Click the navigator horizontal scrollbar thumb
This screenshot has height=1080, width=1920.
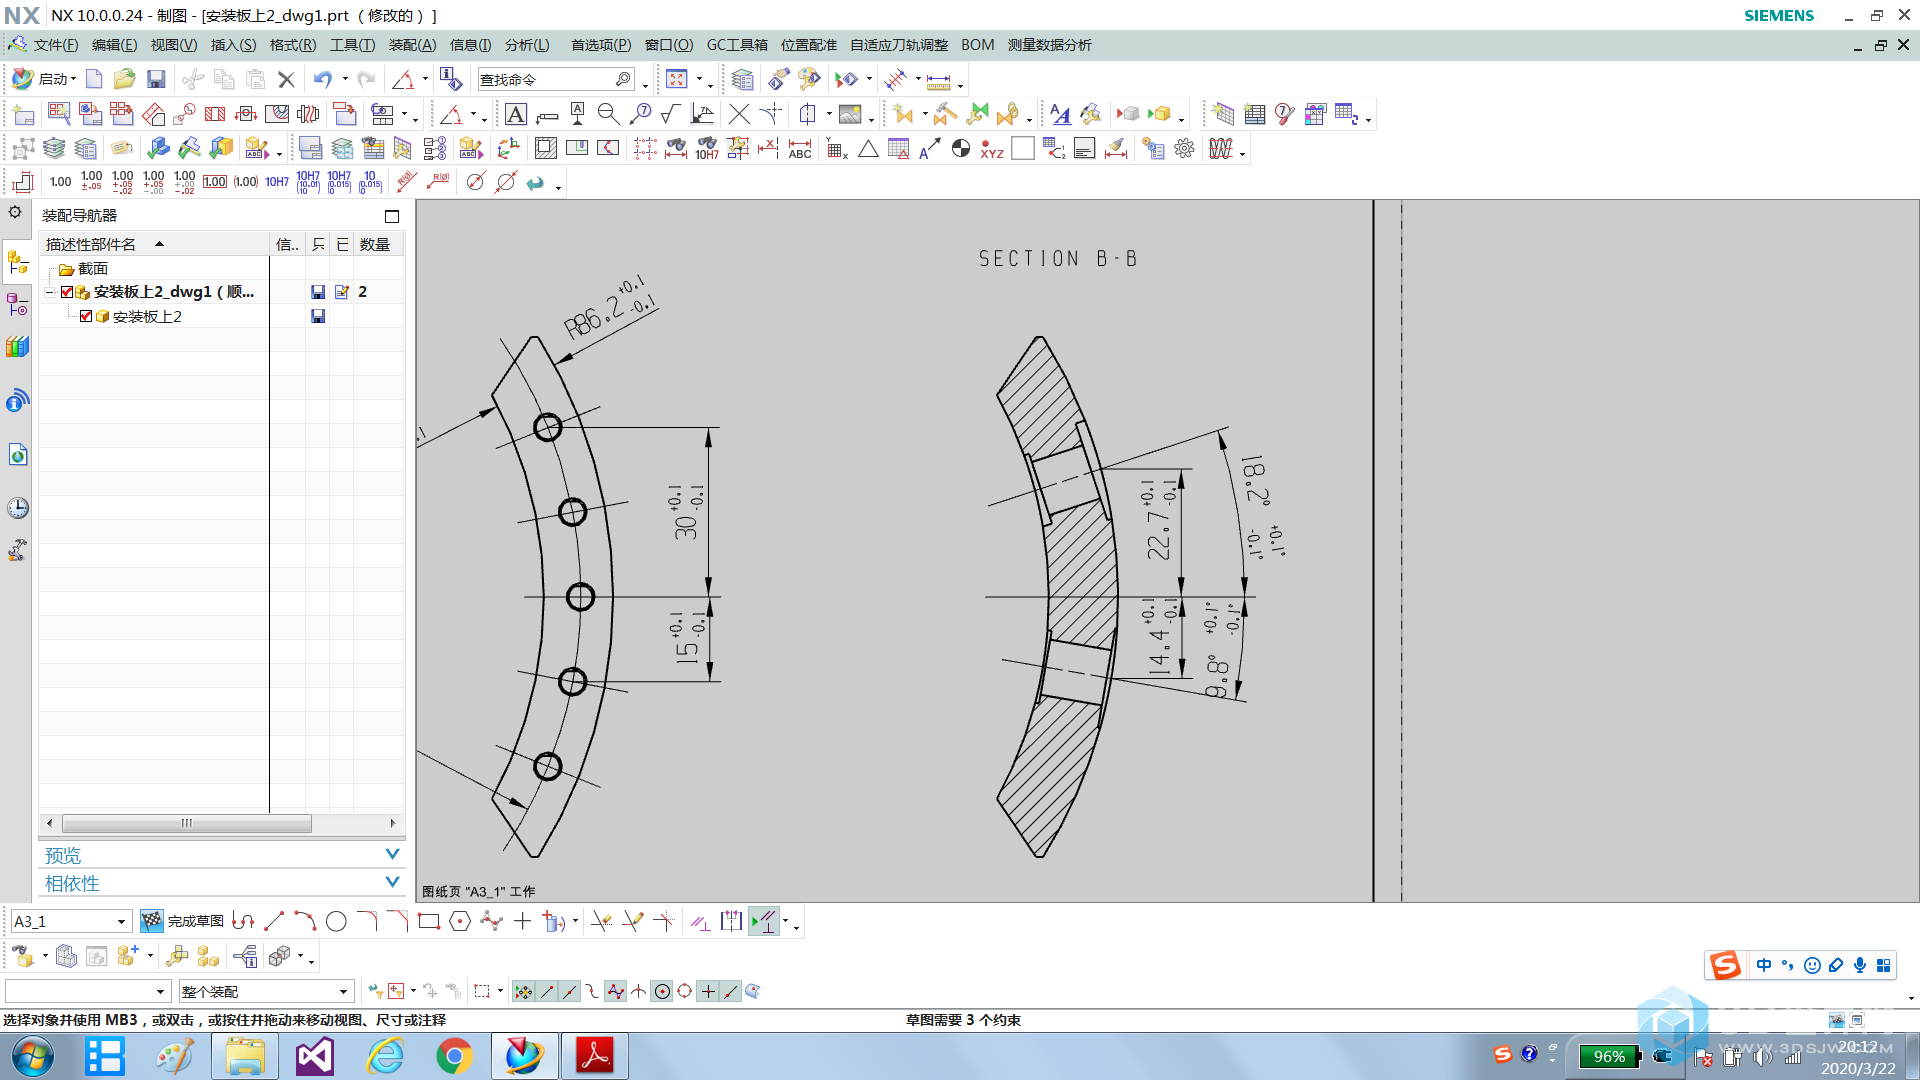(187, 823)
